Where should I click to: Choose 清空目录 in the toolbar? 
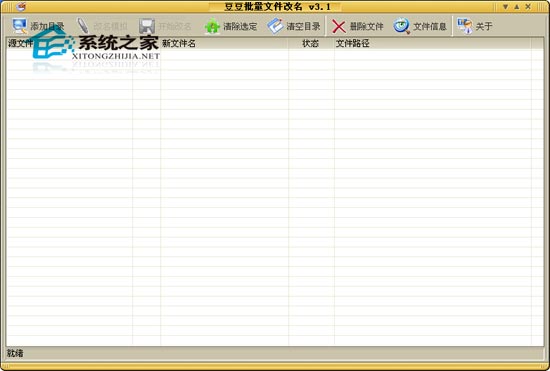[x=294, y=26]
